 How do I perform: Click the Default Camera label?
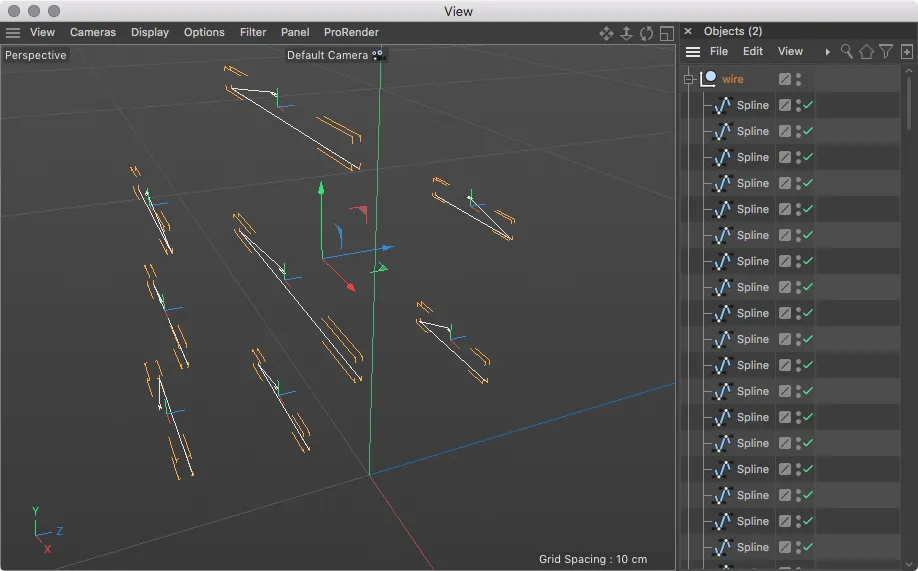tap(327, 55)
